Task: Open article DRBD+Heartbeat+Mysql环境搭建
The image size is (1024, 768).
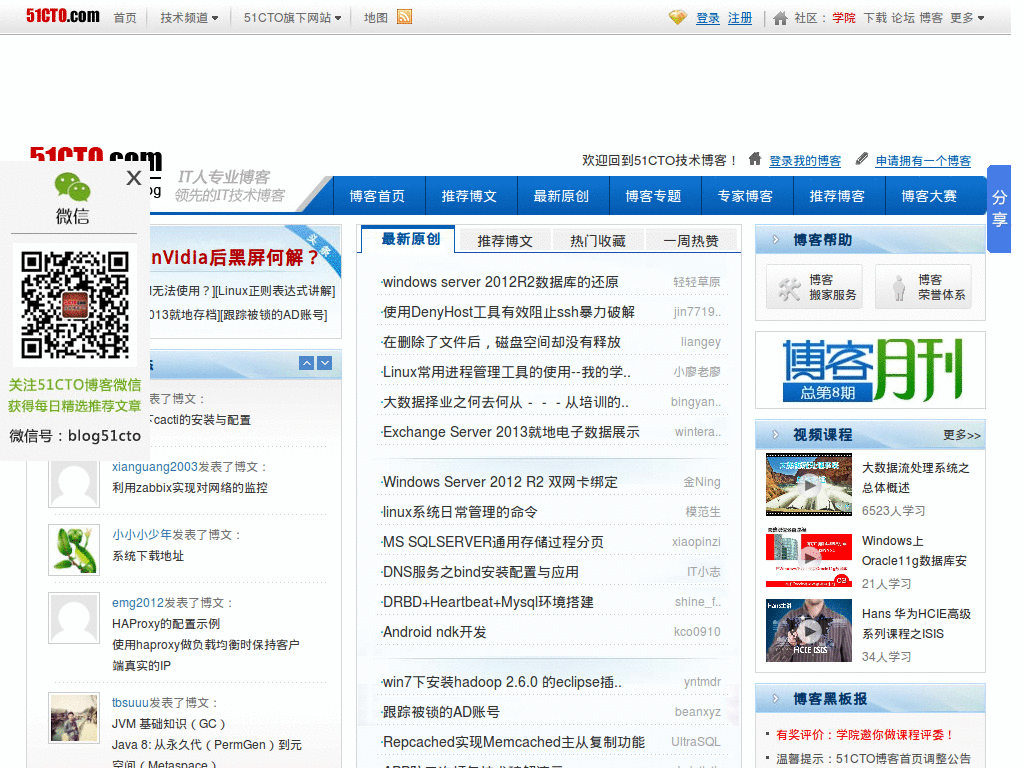Action: click(x=488, y=602)
